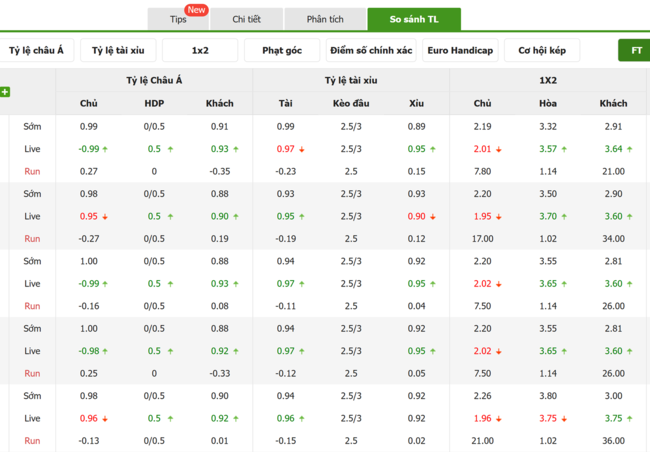Switch to the Chi tiết tab
The width and height of the screenshot is (650, 452).
(246, 19)
